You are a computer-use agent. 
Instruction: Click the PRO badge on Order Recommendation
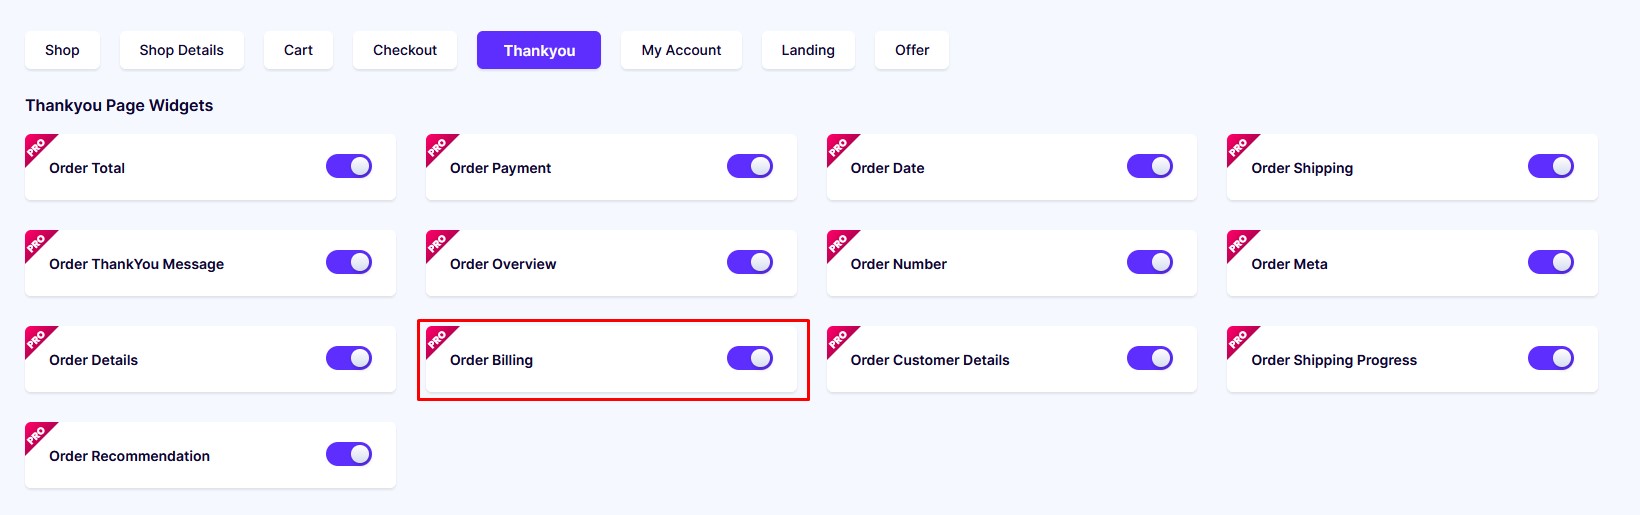37,434
